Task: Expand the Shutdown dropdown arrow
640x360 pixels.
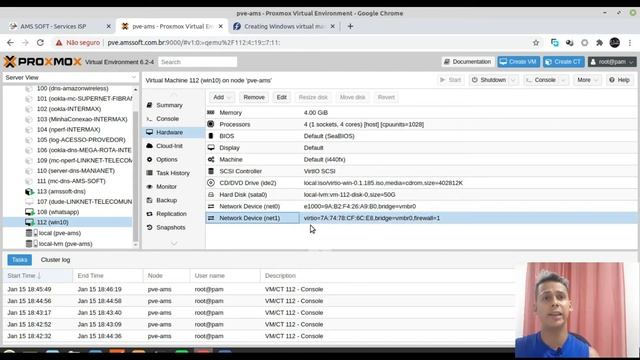Action: pyautogui.click(x=513, y=80)
